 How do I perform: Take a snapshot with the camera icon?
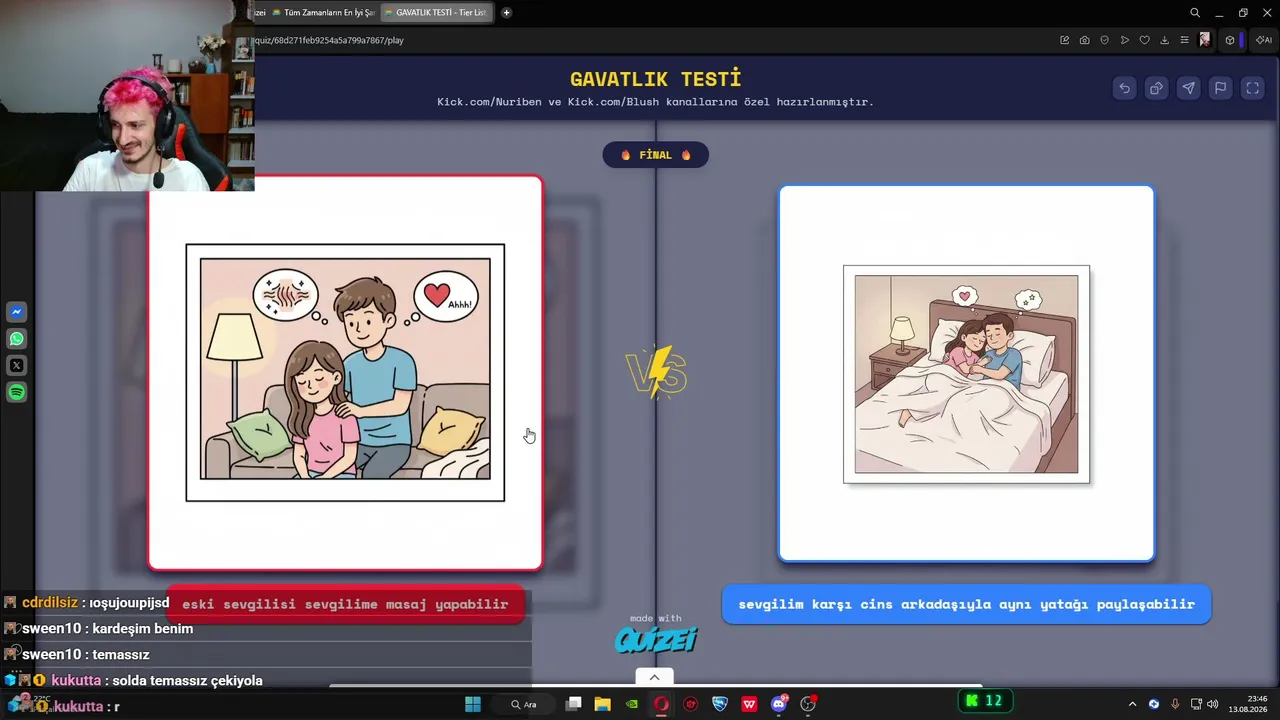(x=1085, y=40)
